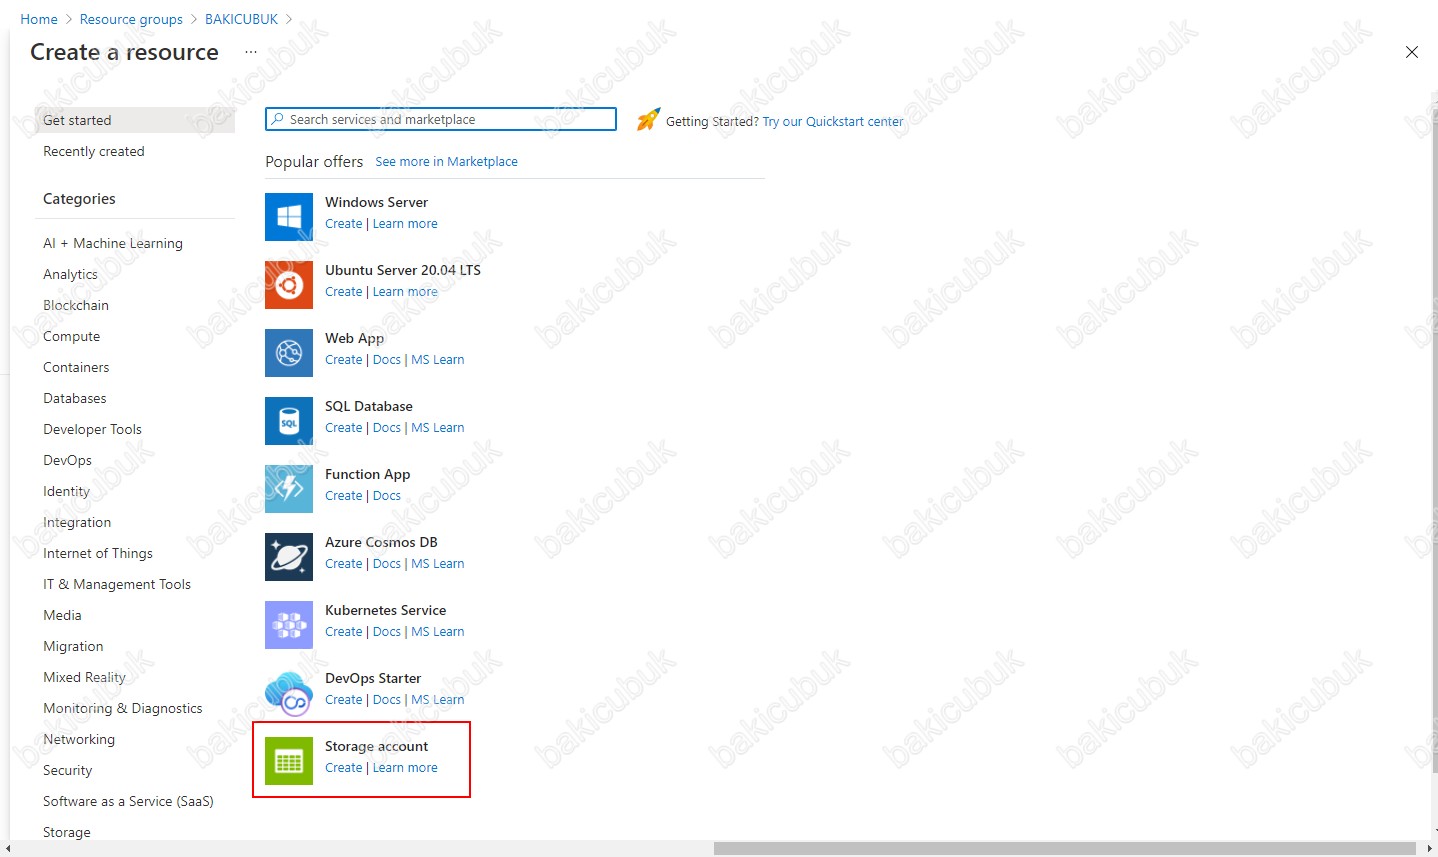Viewport: 1438px width, 857px height.
Task: Create a Windows Server resource
Action: click(344, 224)
